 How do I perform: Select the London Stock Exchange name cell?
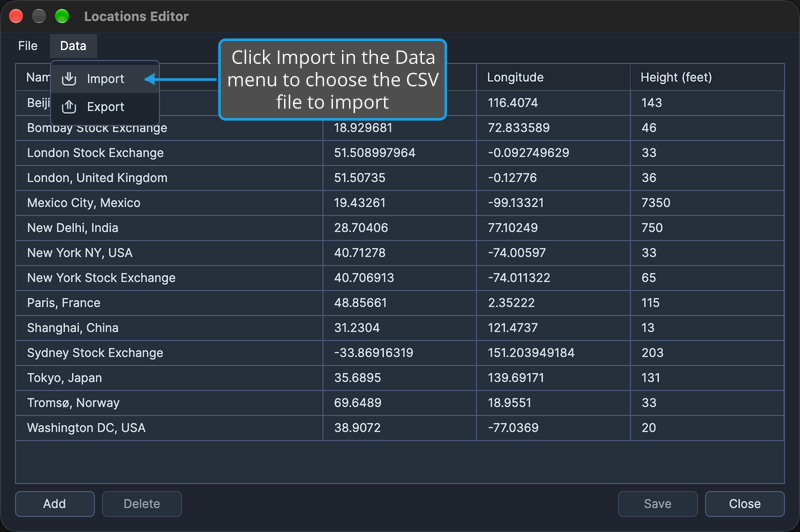(169, 153)
